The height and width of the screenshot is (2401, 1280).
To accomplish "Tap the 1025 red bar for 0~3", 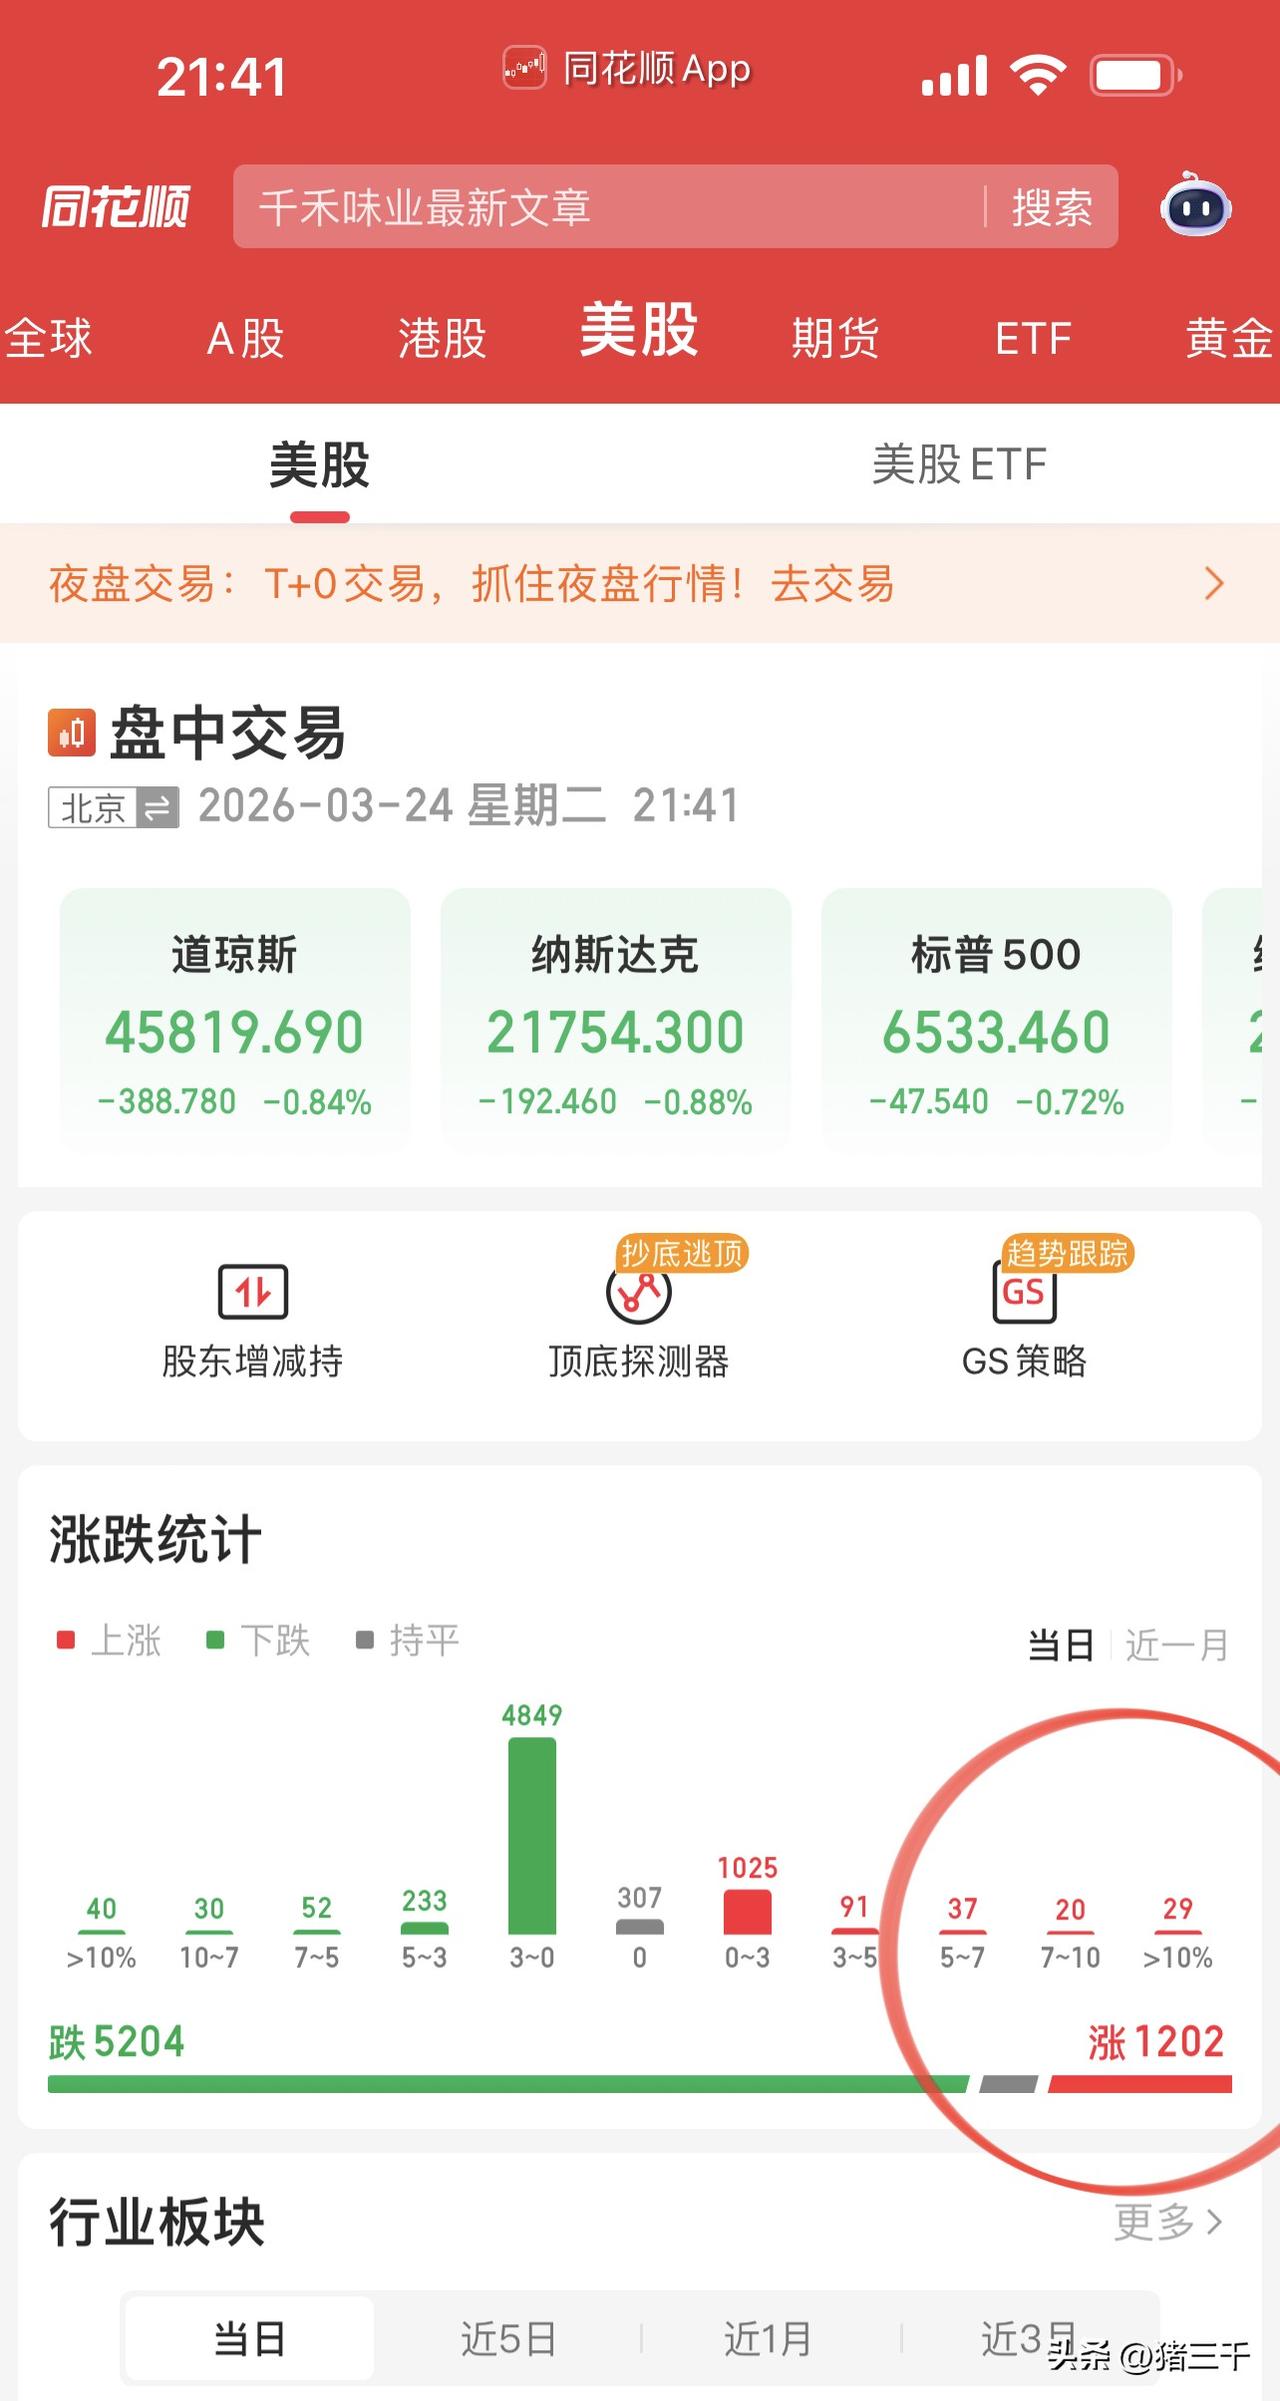I will (x=748, y=1913).
